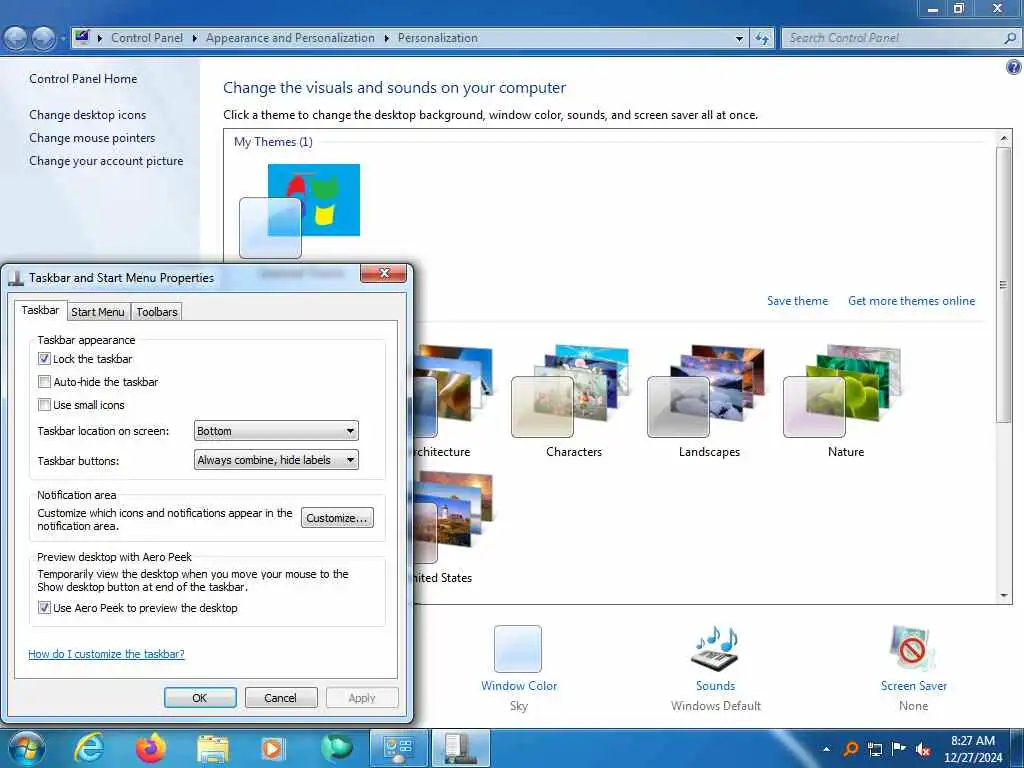Confirm with the OK button
Image resolution: width=1024 pixels, height=768 pixels.
coord(200,697)
